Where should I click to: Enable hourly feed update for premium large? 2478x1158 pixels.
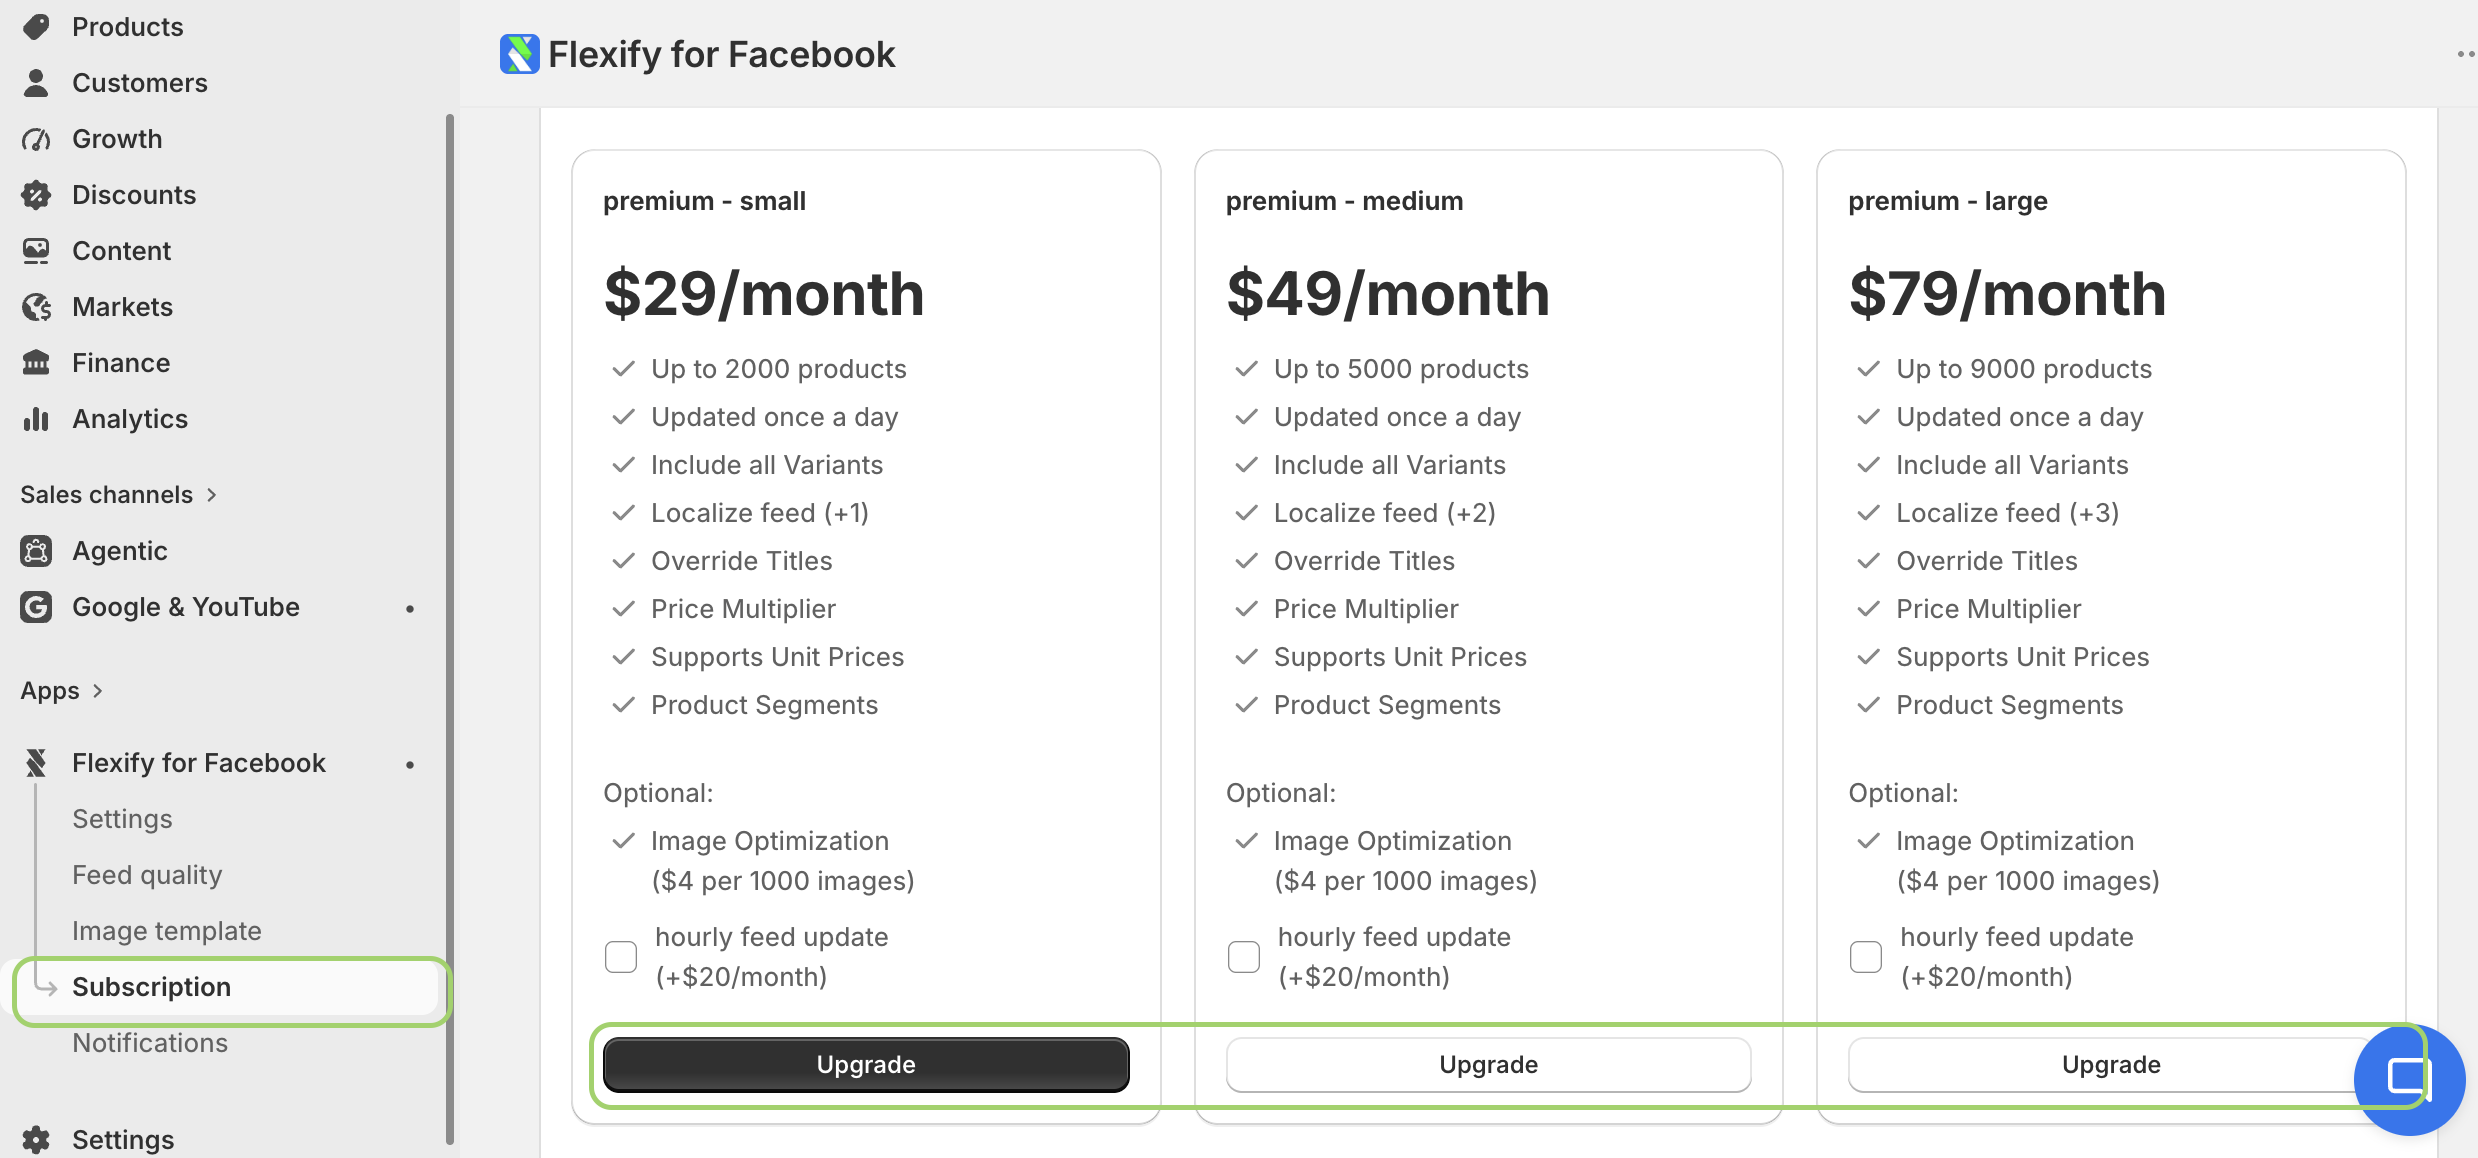pos(1866,957)
